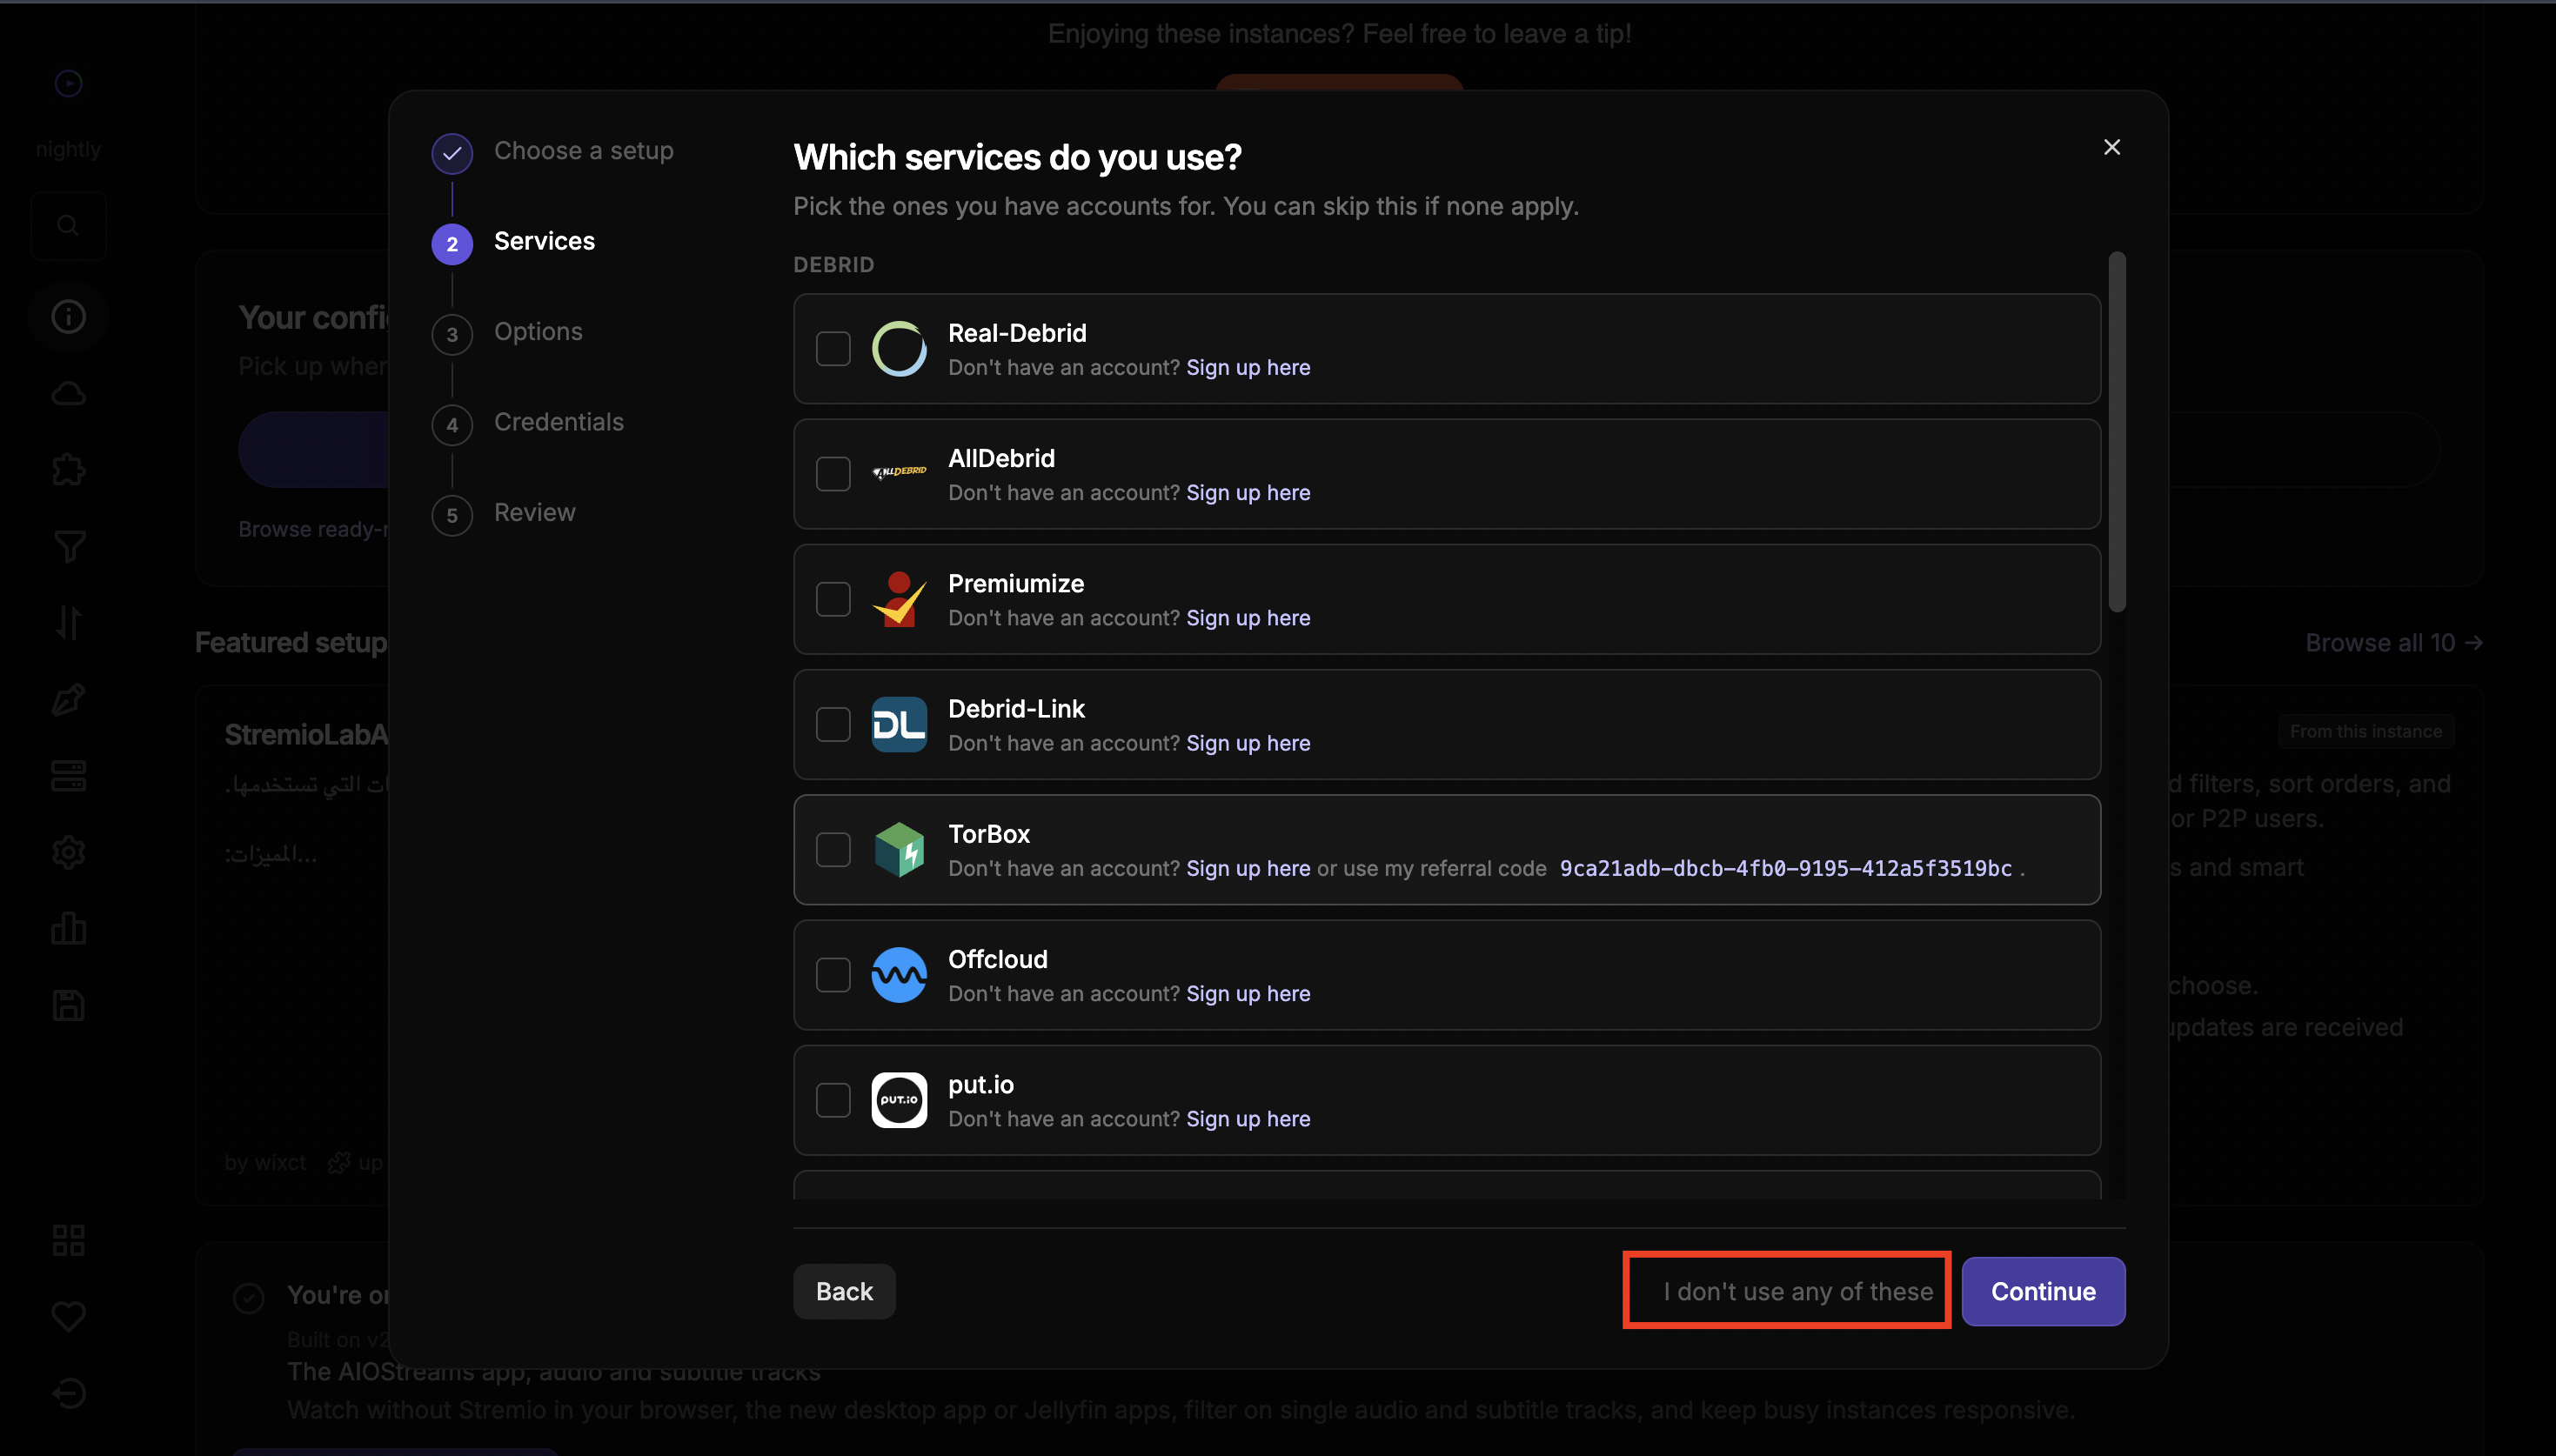Screen dimensions: 2556x1456
Task: Open Browse all 10 link
Action: (x=2394, y=643)
